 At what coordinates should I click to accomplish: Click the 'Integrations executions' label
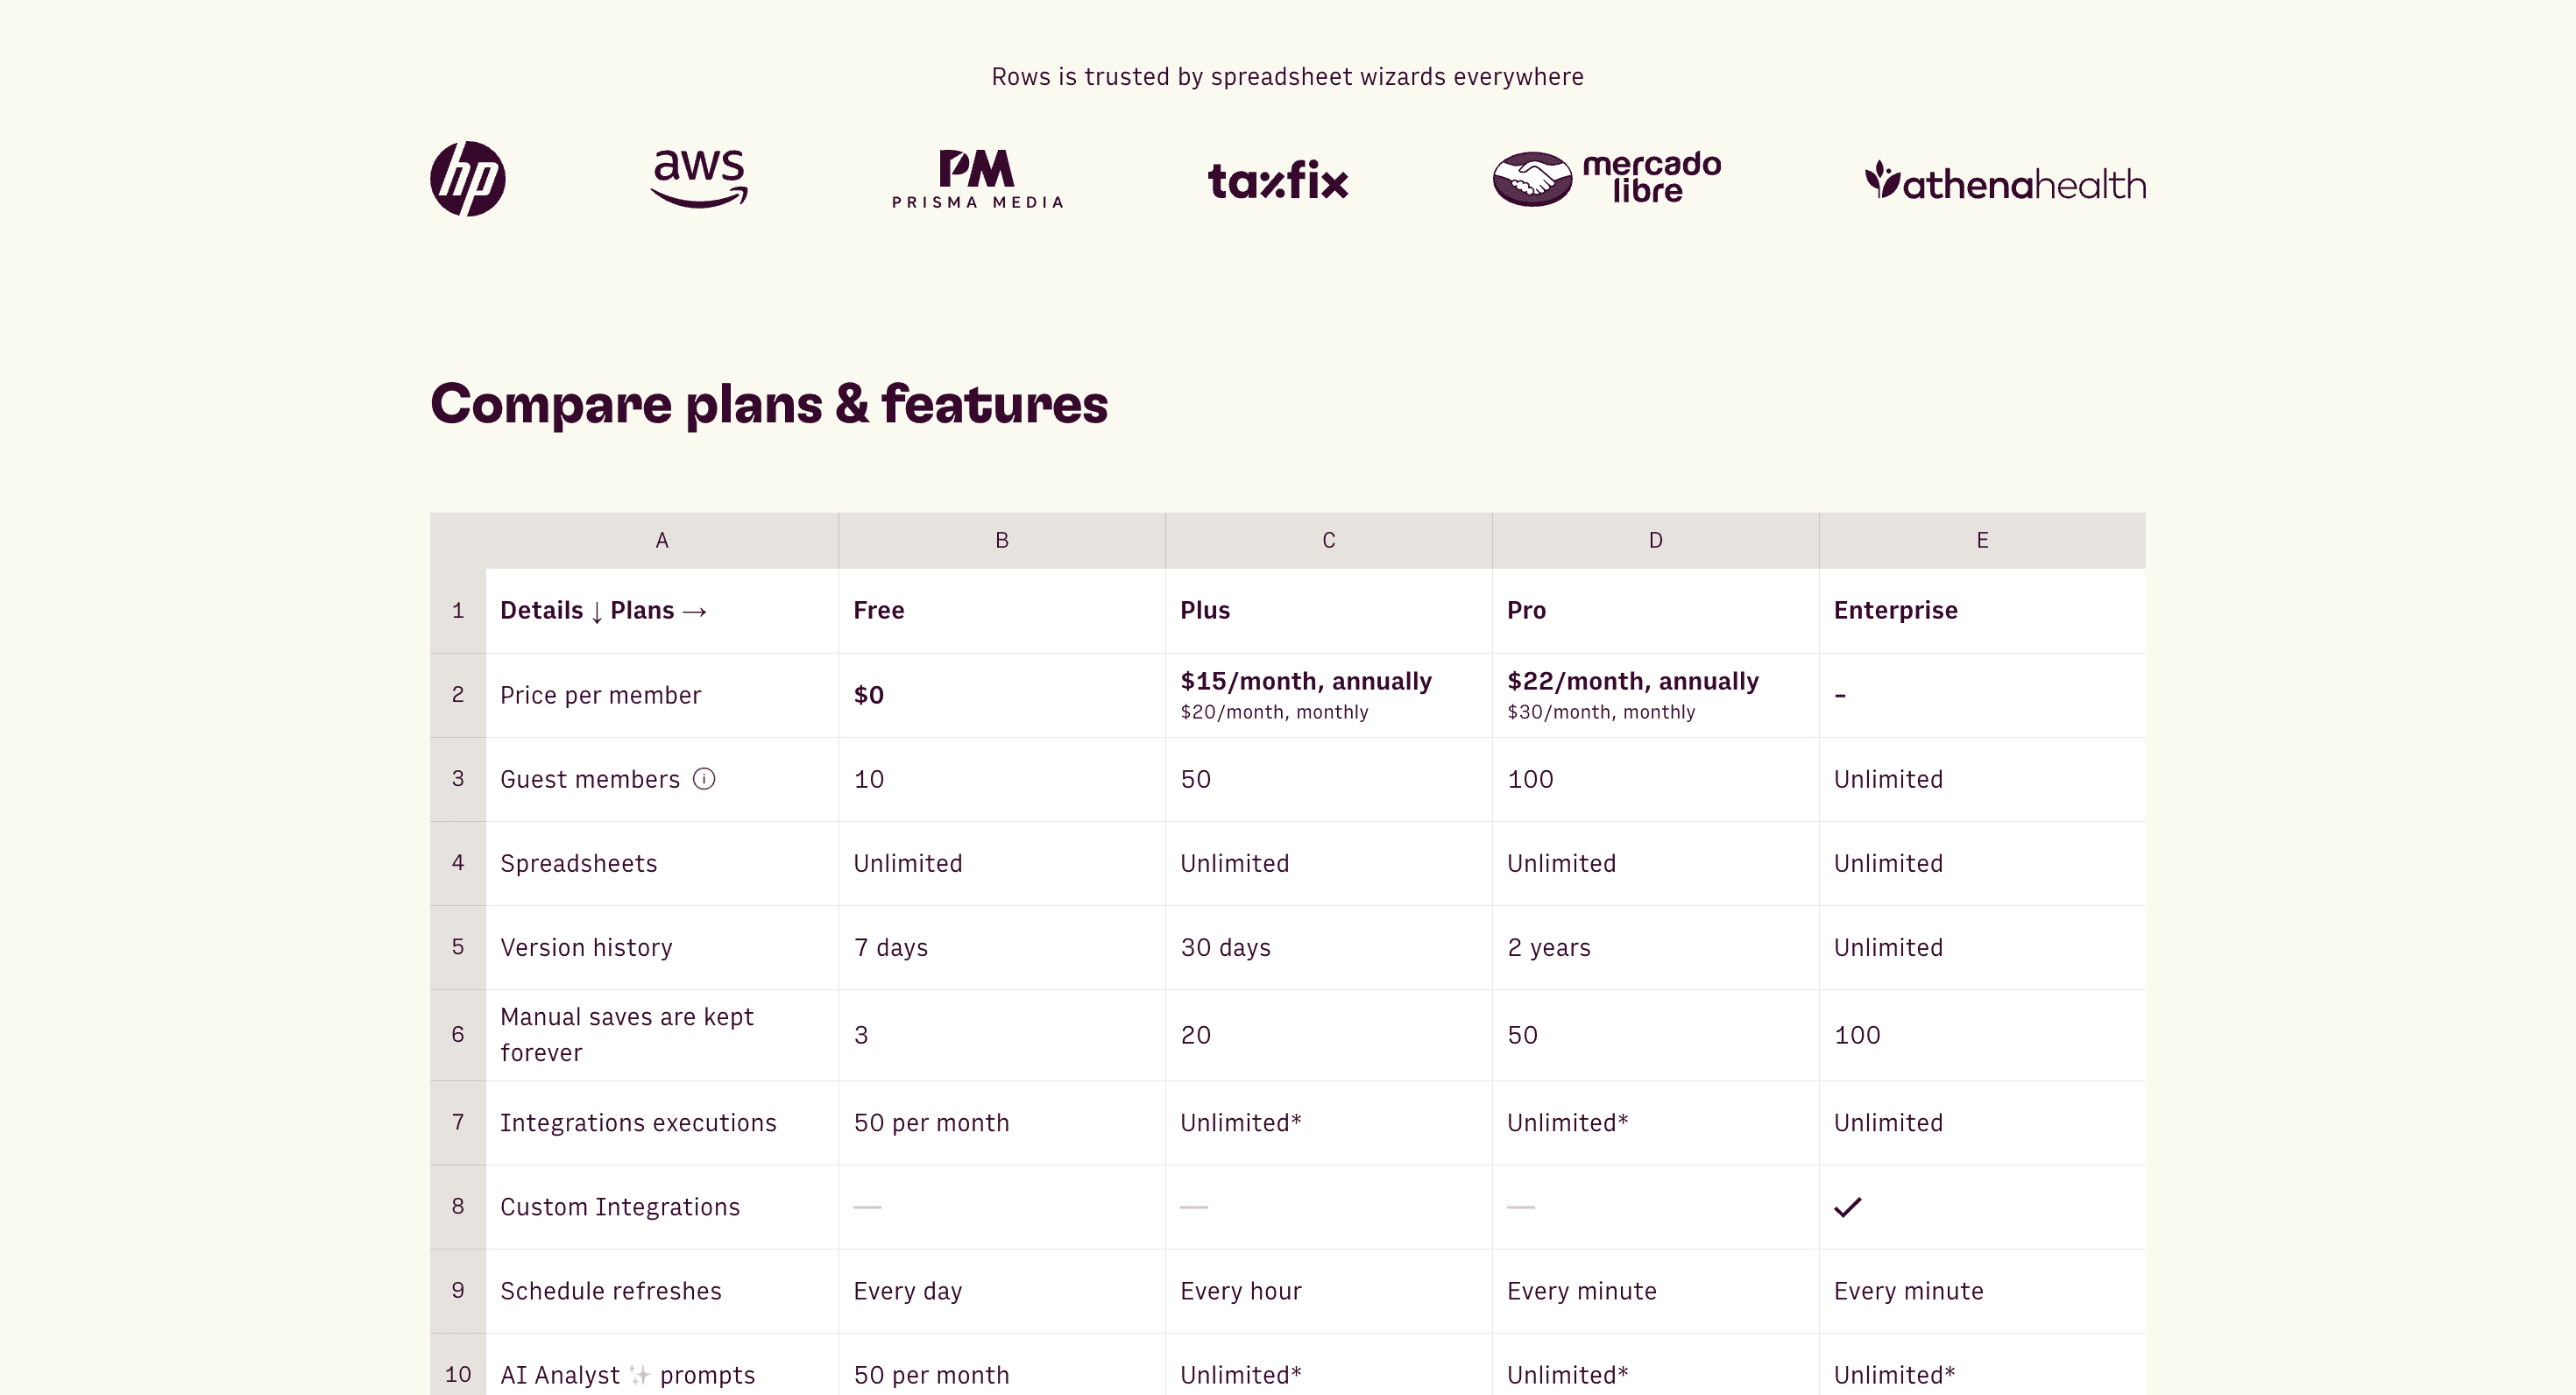pyautogui.click(x=638, y=1123)
